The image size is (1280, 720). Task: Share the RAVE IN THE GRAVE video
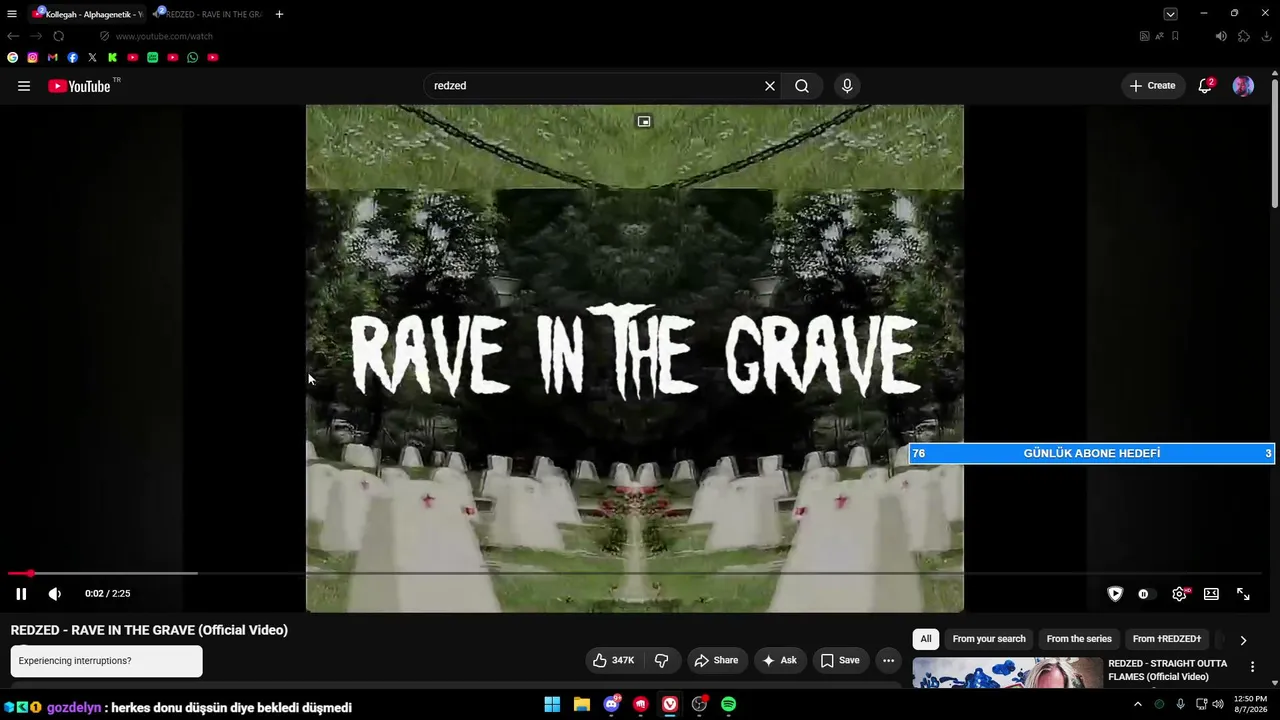tap(716, 660)
